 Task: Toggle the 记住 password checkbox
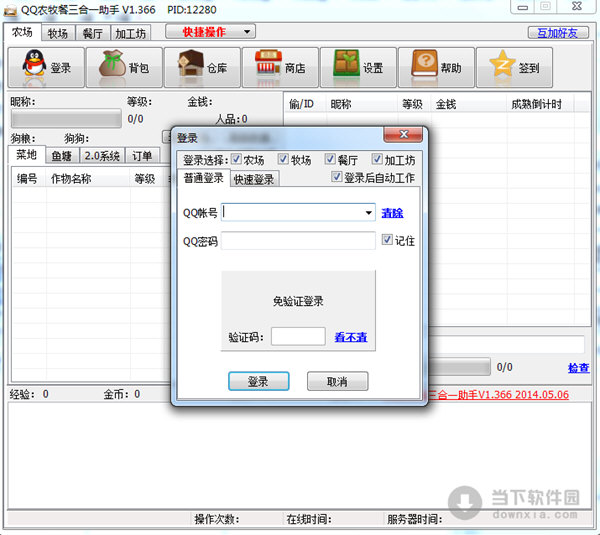(x=387, y=240)
